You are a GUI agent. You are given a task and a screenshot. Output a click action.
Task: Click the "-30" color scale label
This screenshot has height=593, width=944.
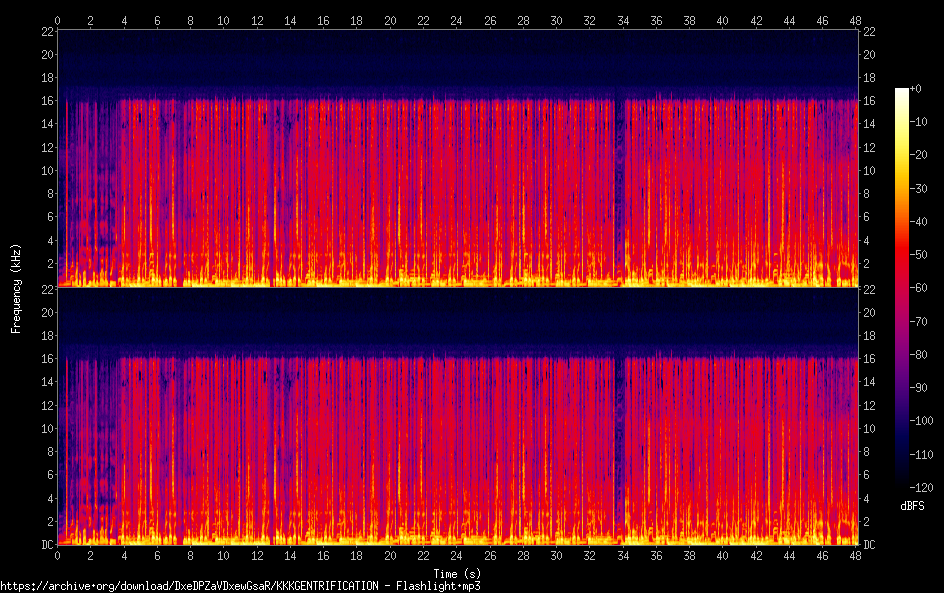pyautogui.click(x=919, y=188)
